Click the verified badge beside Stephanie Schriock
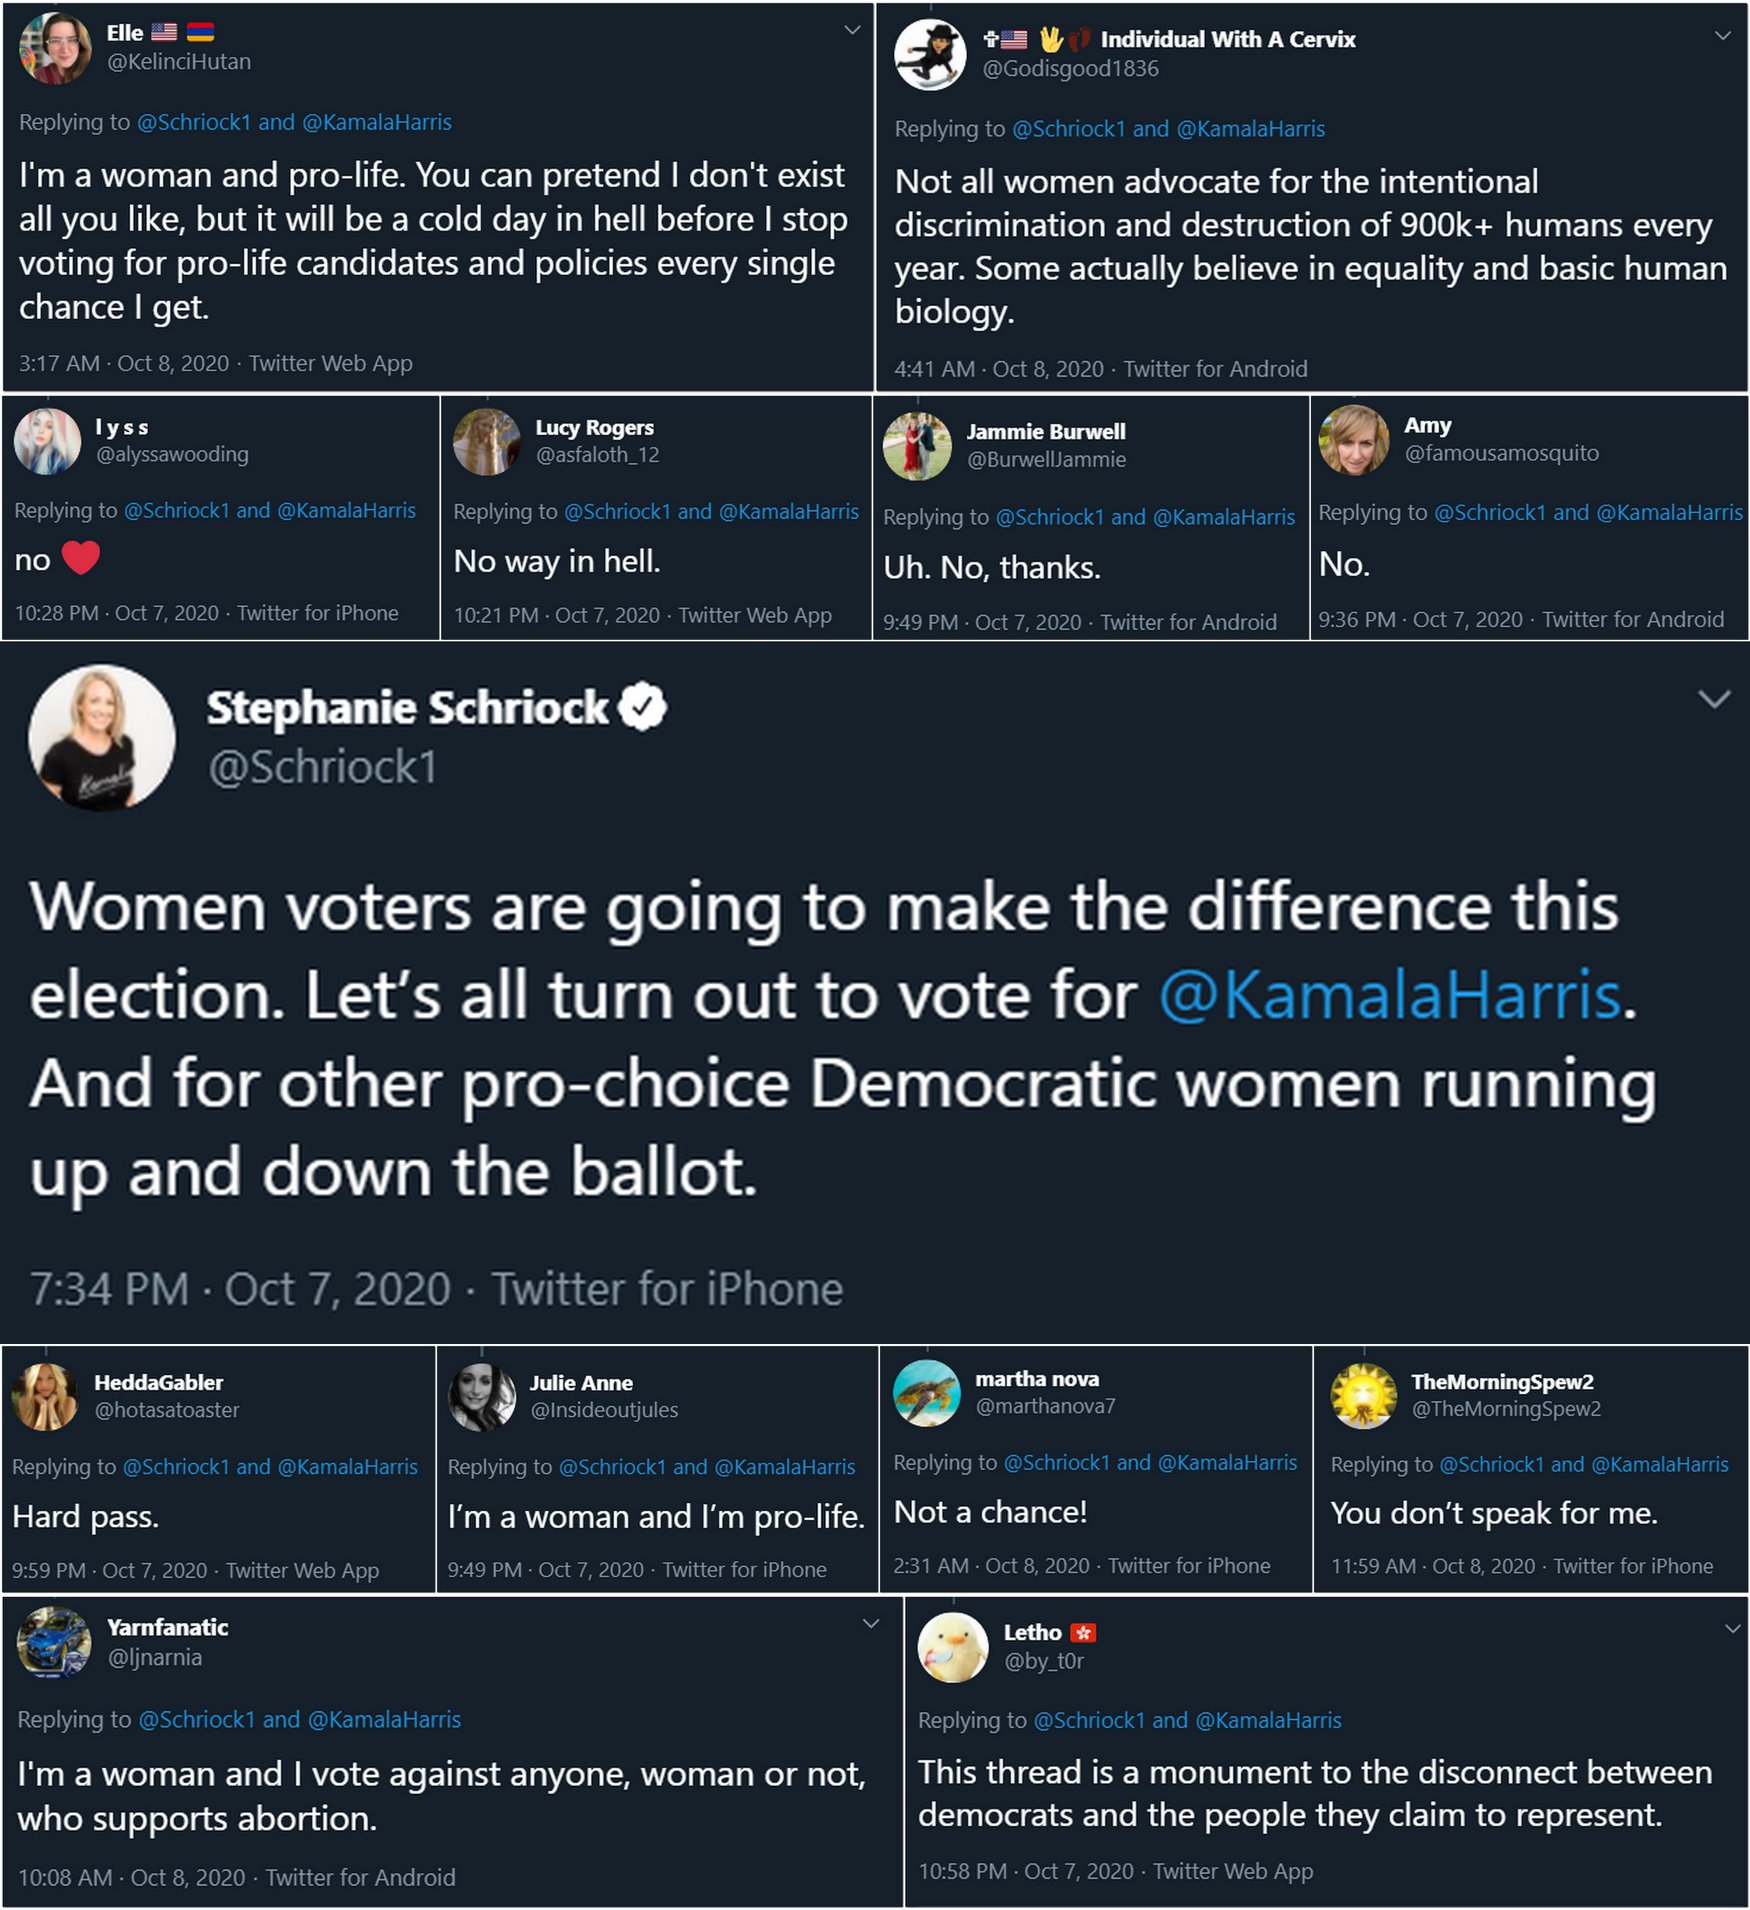The image size is (1750, 1910). tap(642, 707)
